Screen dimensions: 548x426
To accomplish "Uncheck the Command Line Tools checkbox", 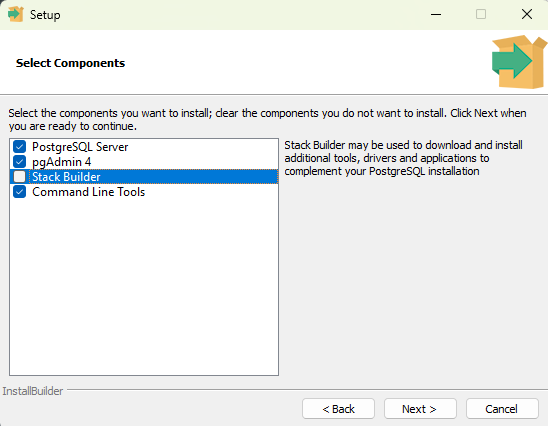I will coord(20,192).
